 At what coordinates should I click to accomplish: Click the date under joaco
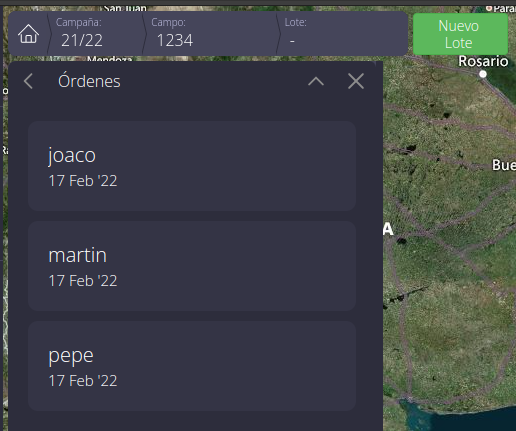83,181
